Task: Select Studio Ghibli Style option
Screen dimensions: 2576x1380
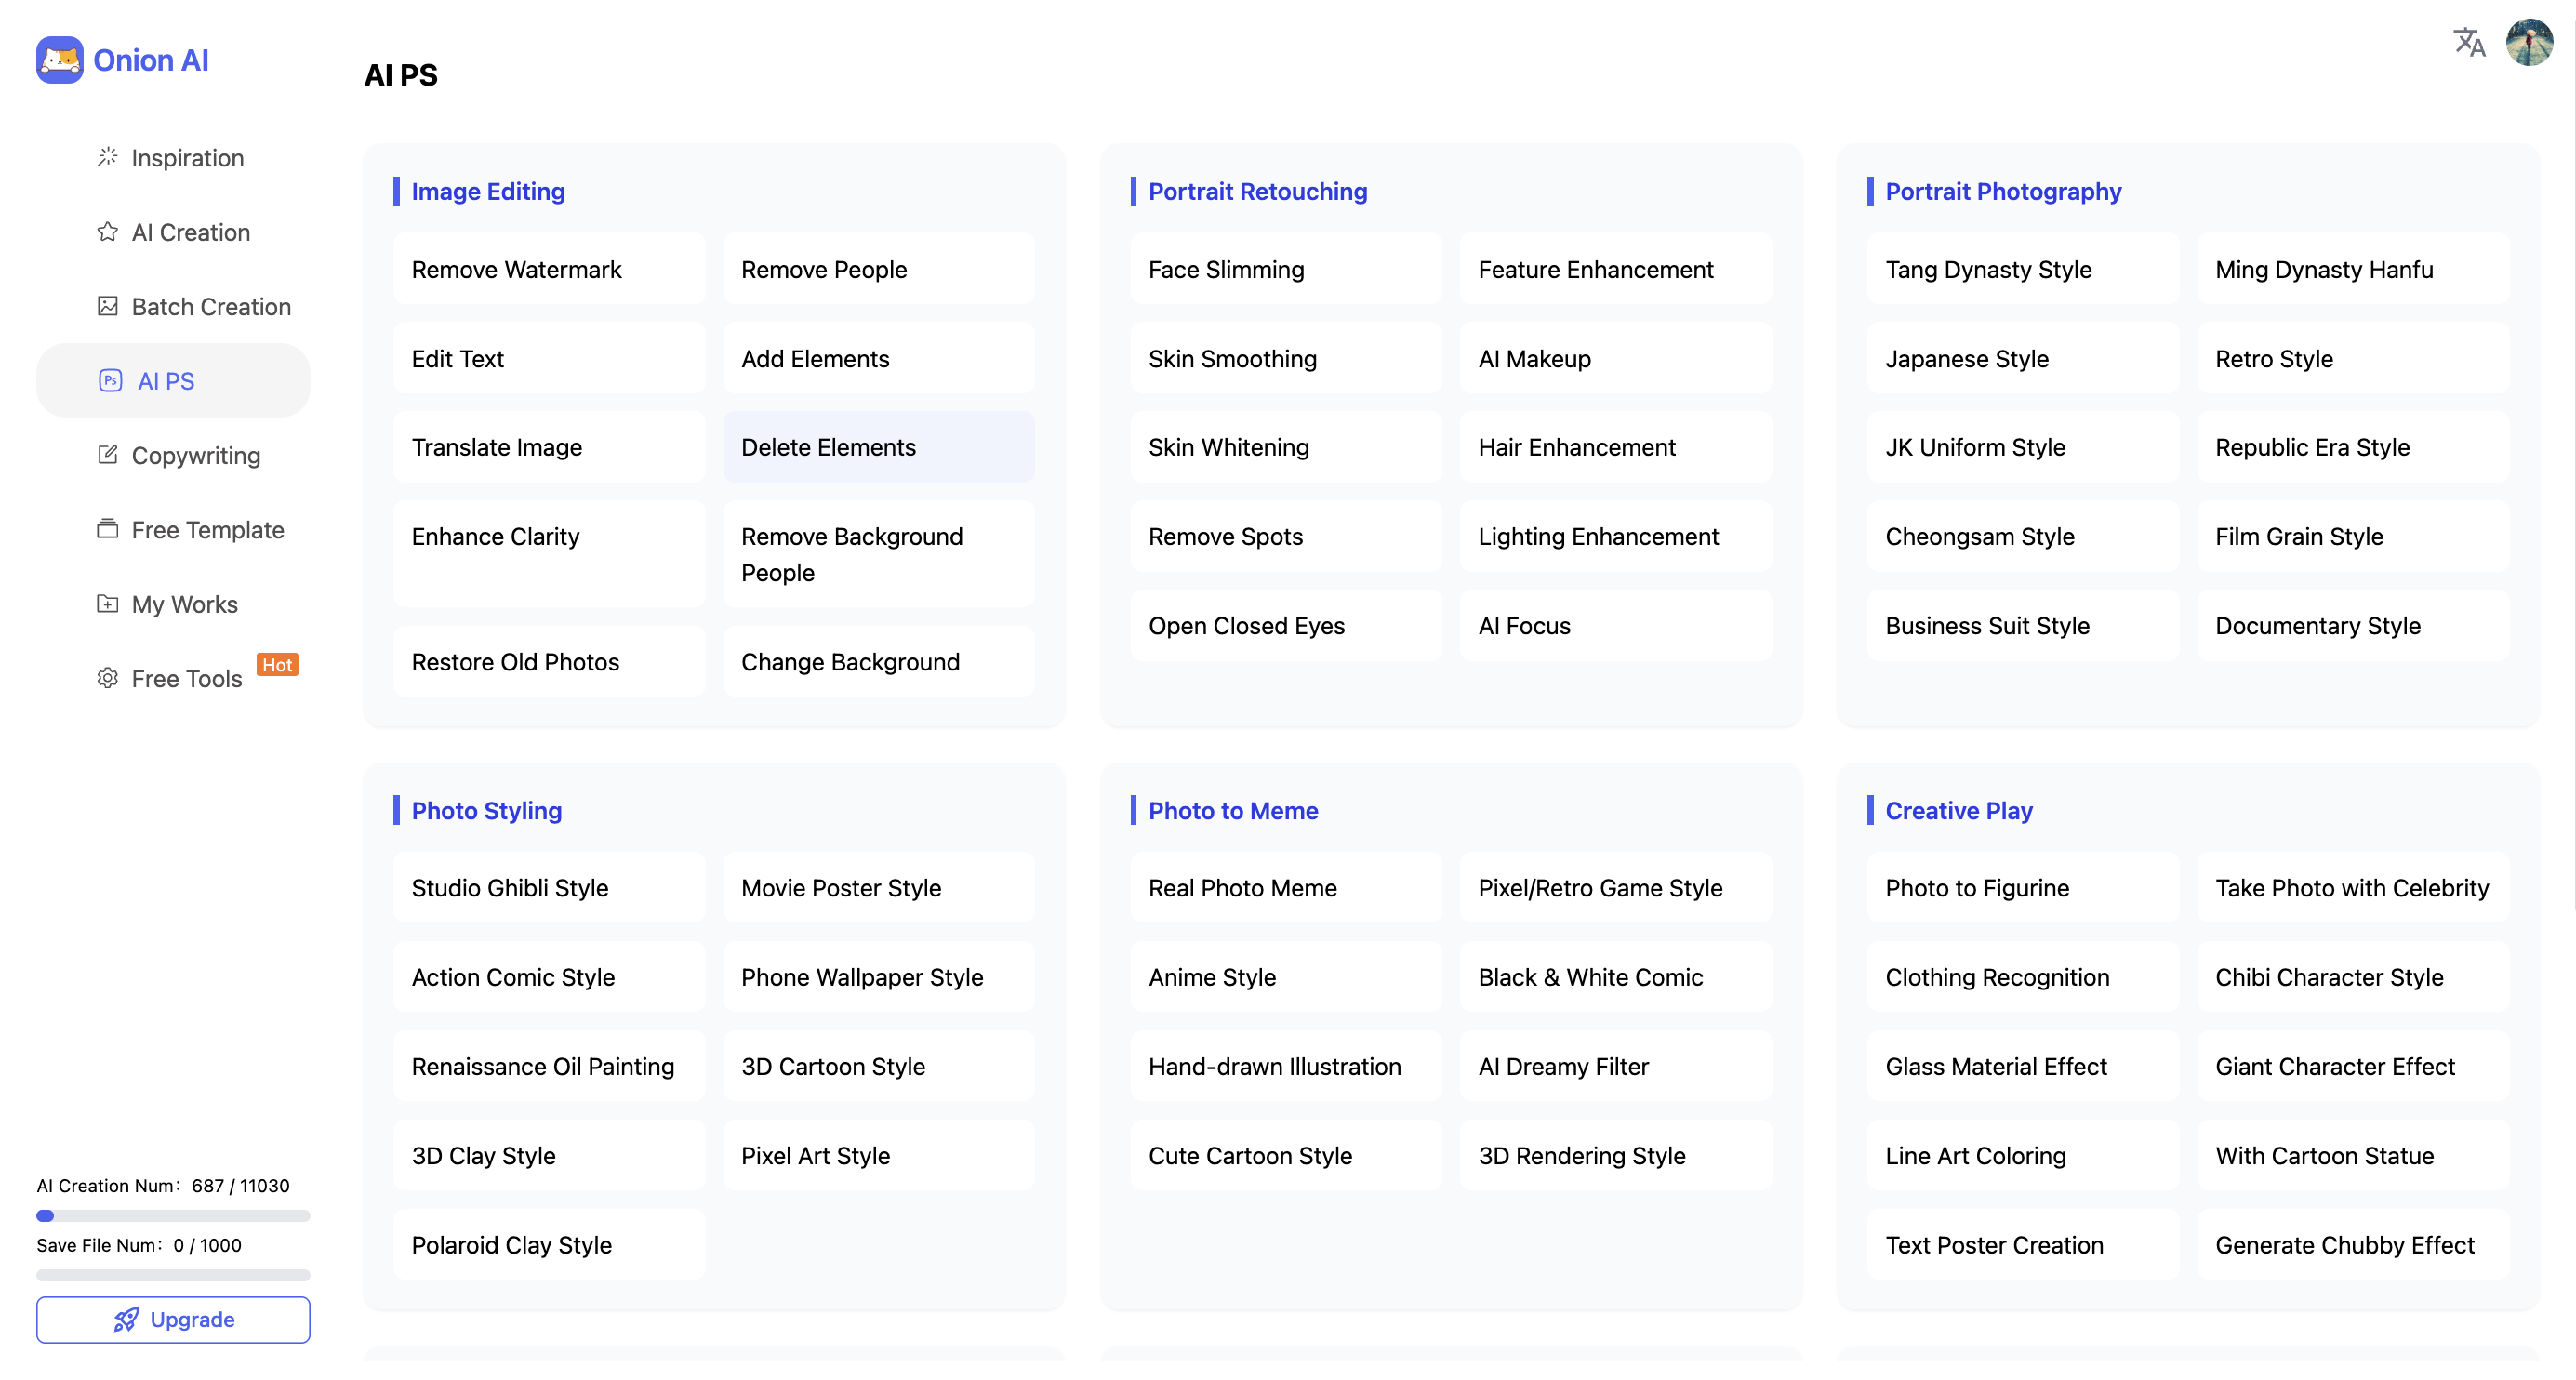Action: 548,888
